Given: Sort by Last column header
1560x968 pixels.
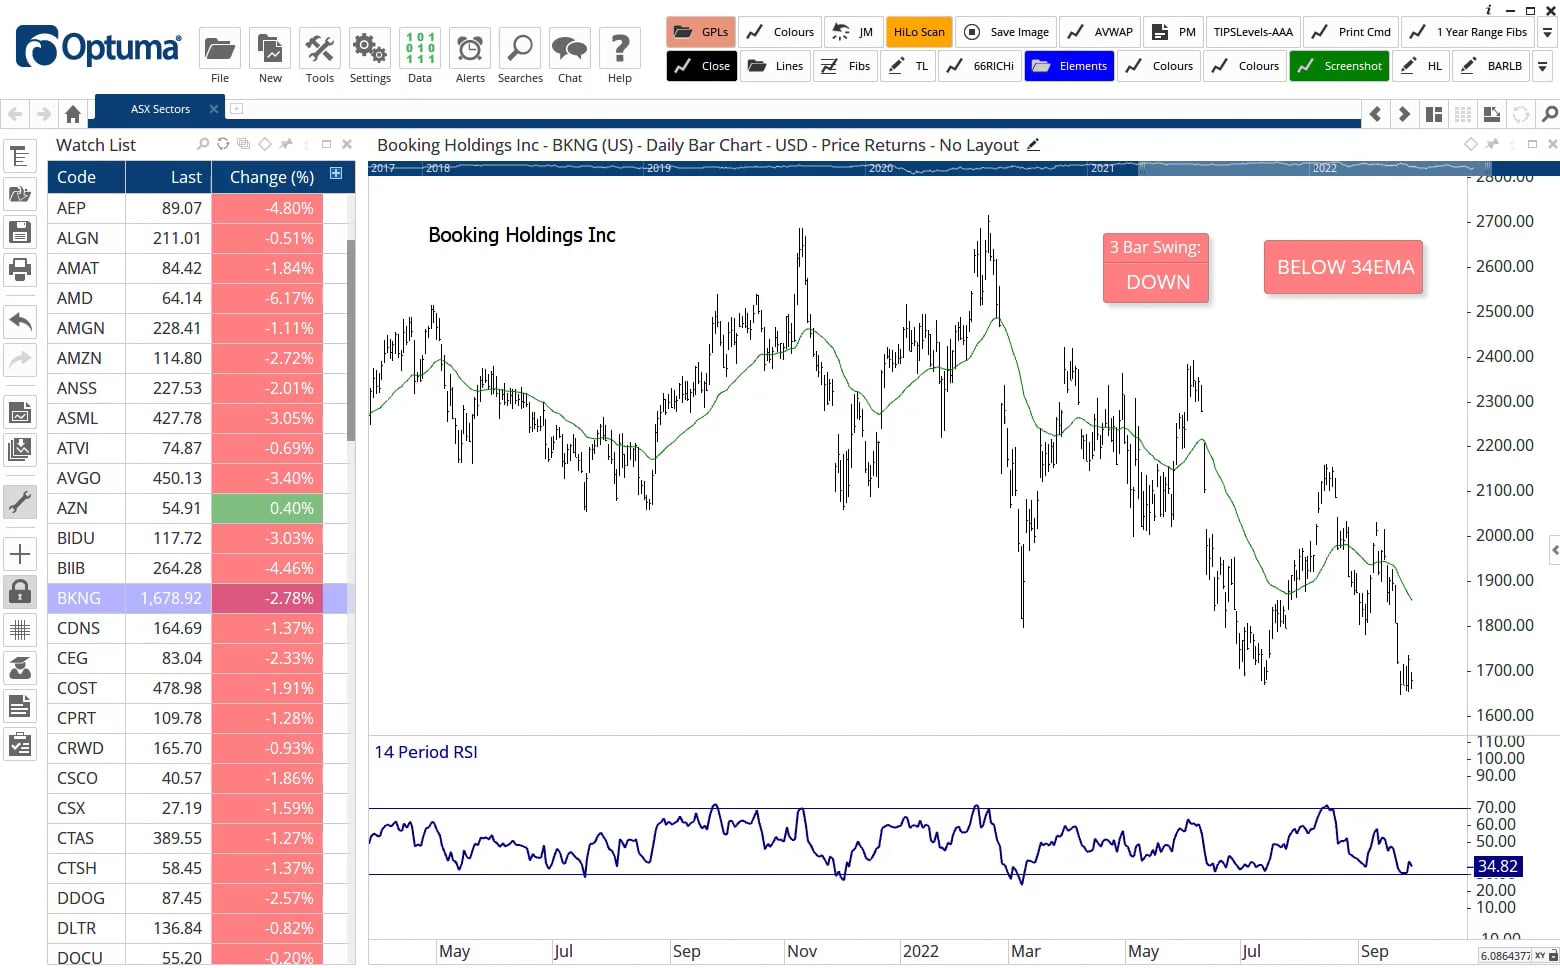Looking at the screenshot, I should (168, 177).
